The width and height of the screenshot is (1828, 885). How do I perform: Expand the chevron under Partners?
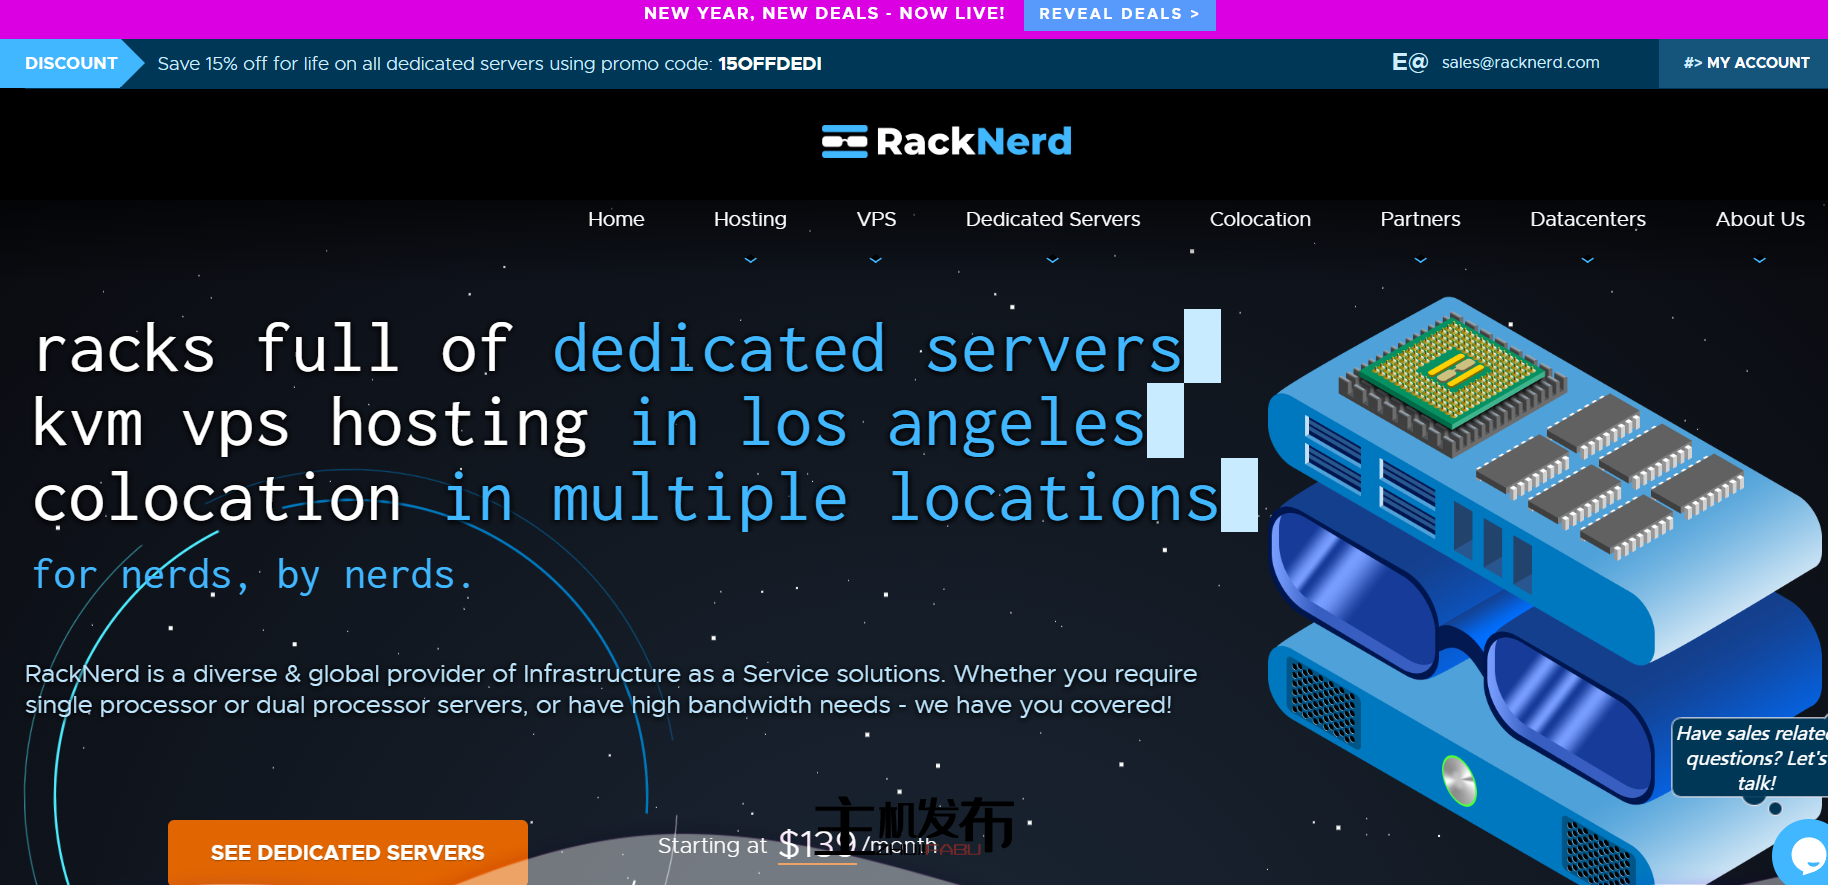pos(1421,260)
